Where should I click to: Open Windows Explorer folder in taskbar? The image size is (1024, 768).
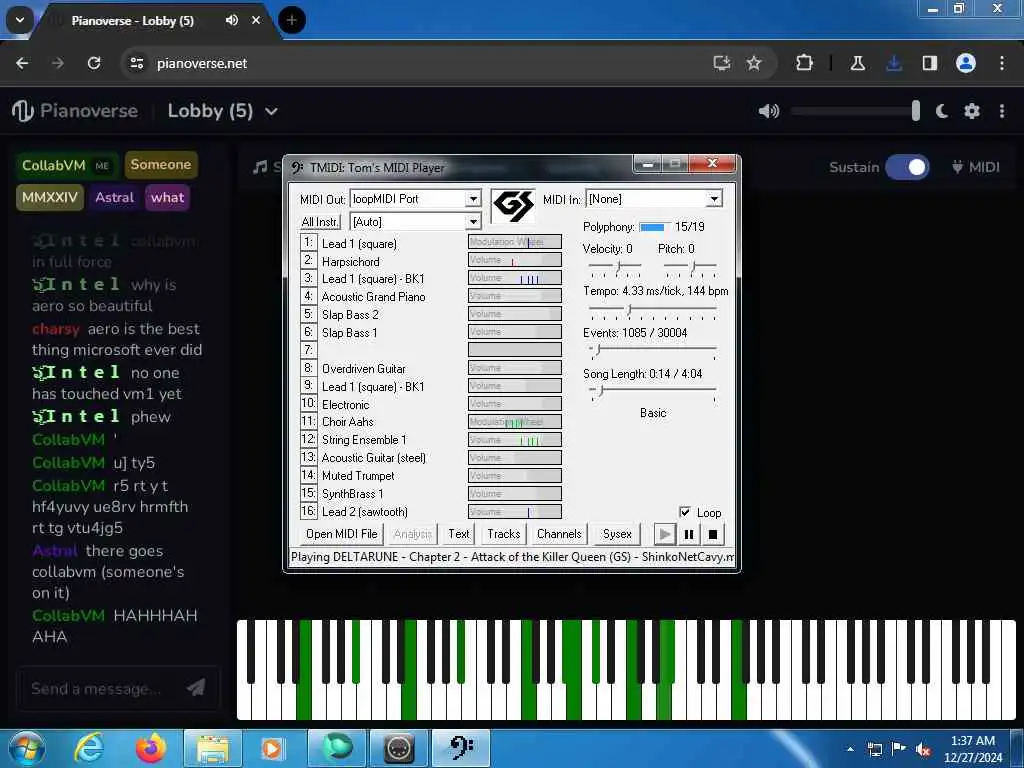[x=213, y=748]
